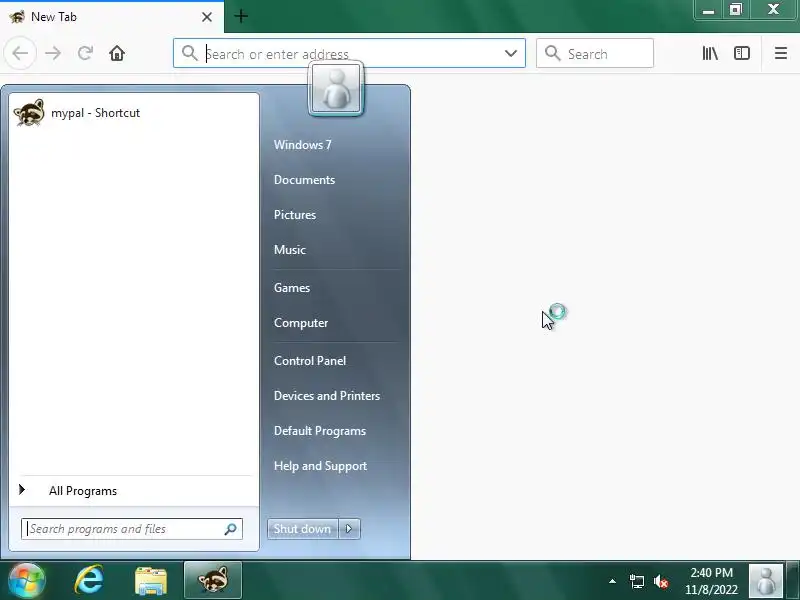Open Windows Explorer from the taskbar
The height and width of the screenshot is (600, 800).
click(x=151, y=581)
